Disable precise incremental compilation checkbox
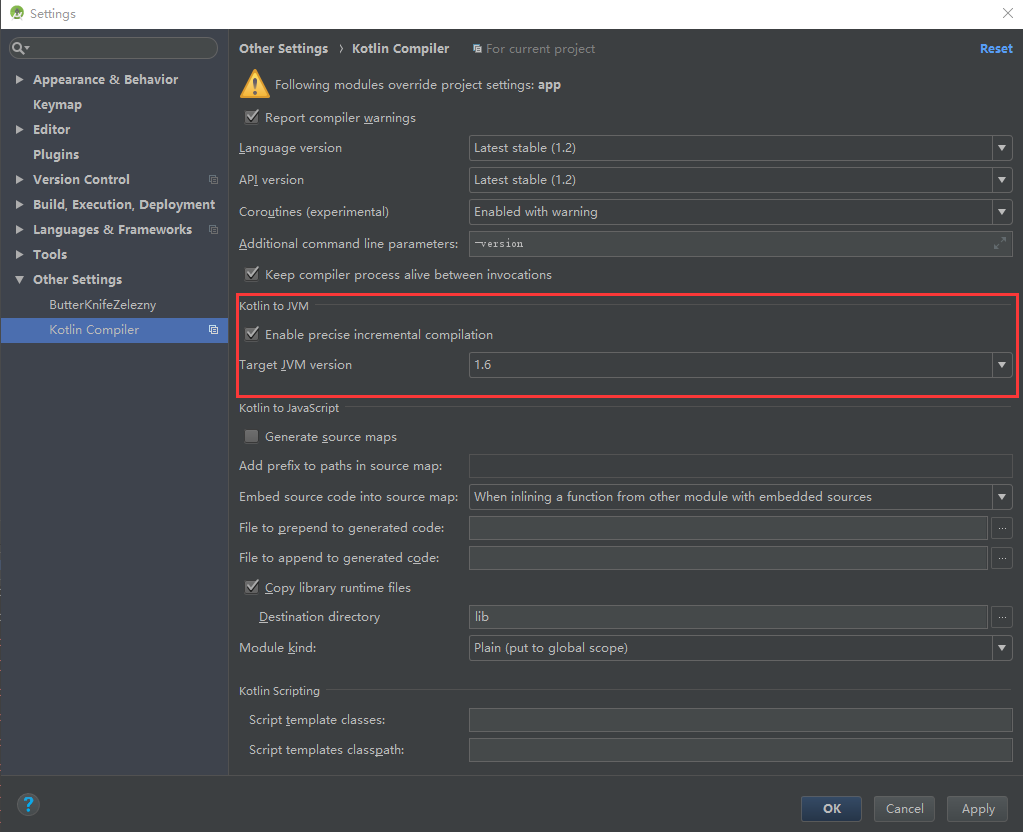Screen dimensions: 1023x832 252,334
